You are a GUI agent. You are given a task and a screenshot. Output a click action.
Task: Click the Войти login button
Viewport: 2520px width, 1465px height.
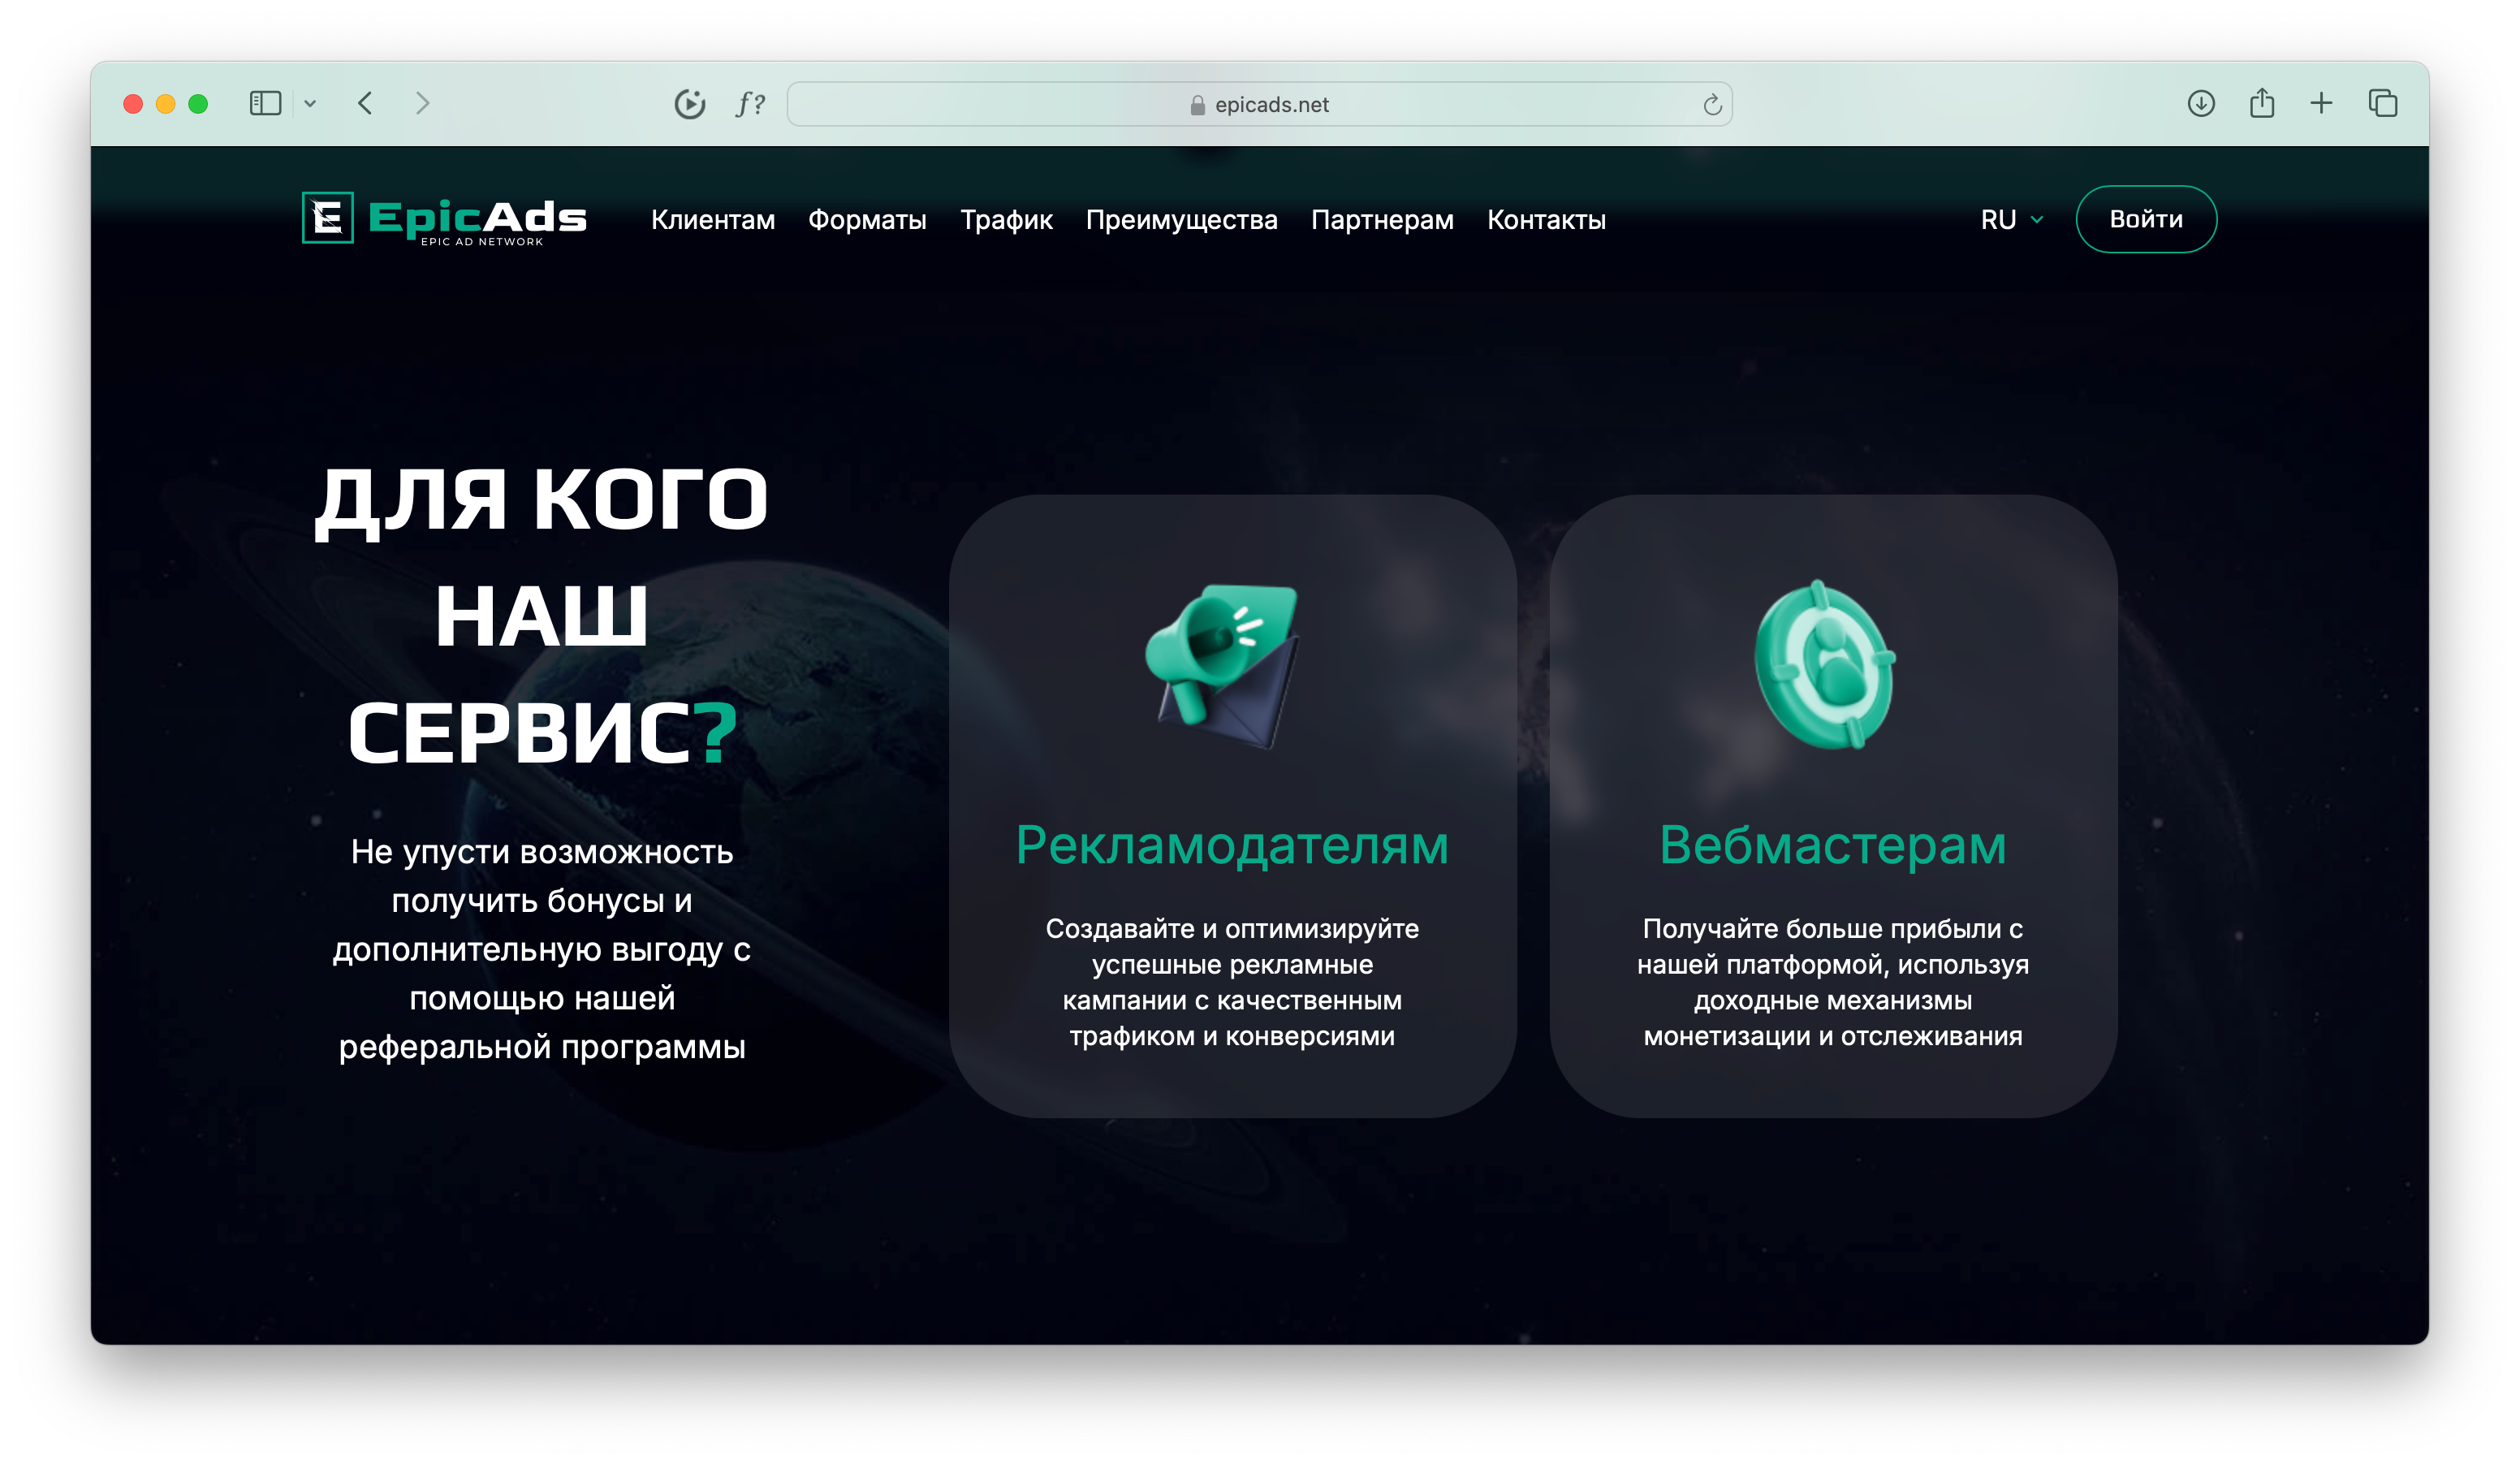pos(2145,219)
